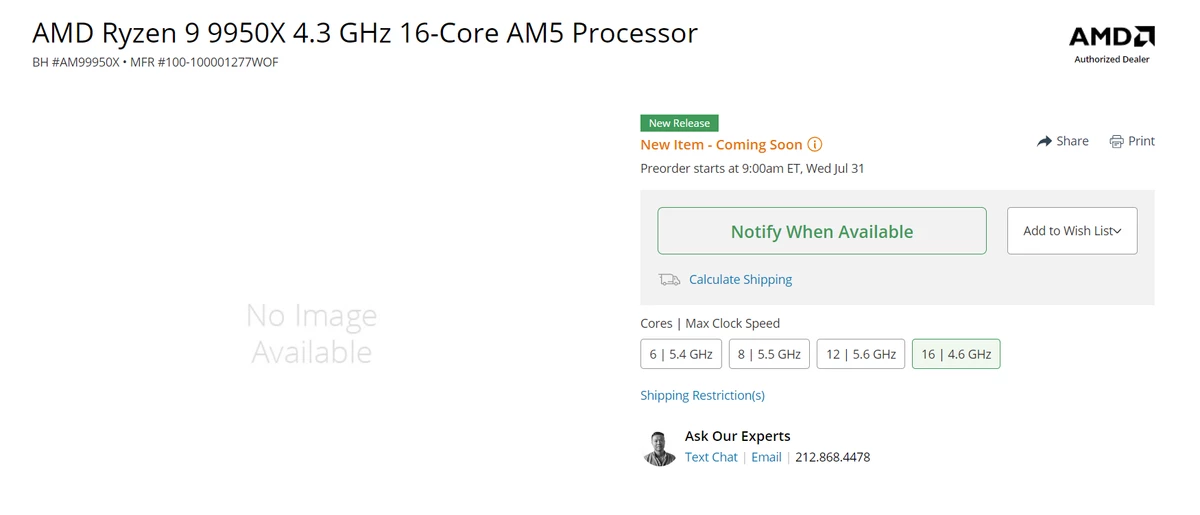This screenshot has height=515, width=1200.
Task: Click the info icon beside Coming Soon
Action: point(815,145)
